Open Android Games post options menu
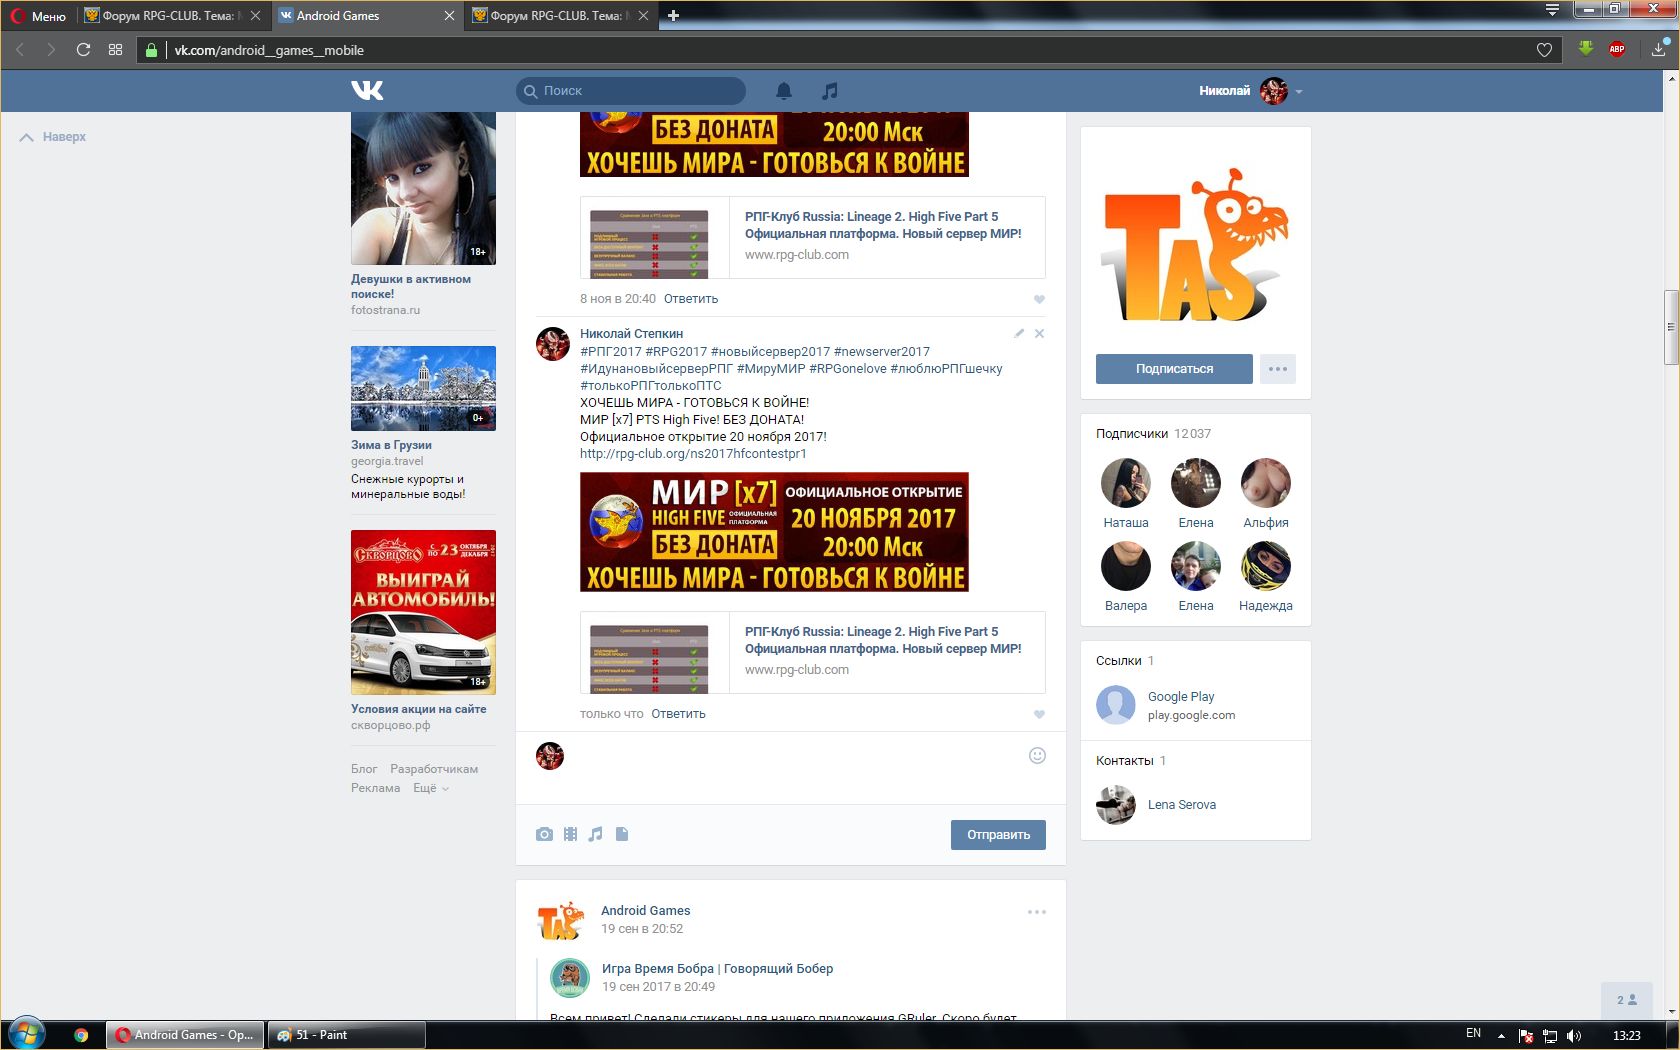 1037,912
